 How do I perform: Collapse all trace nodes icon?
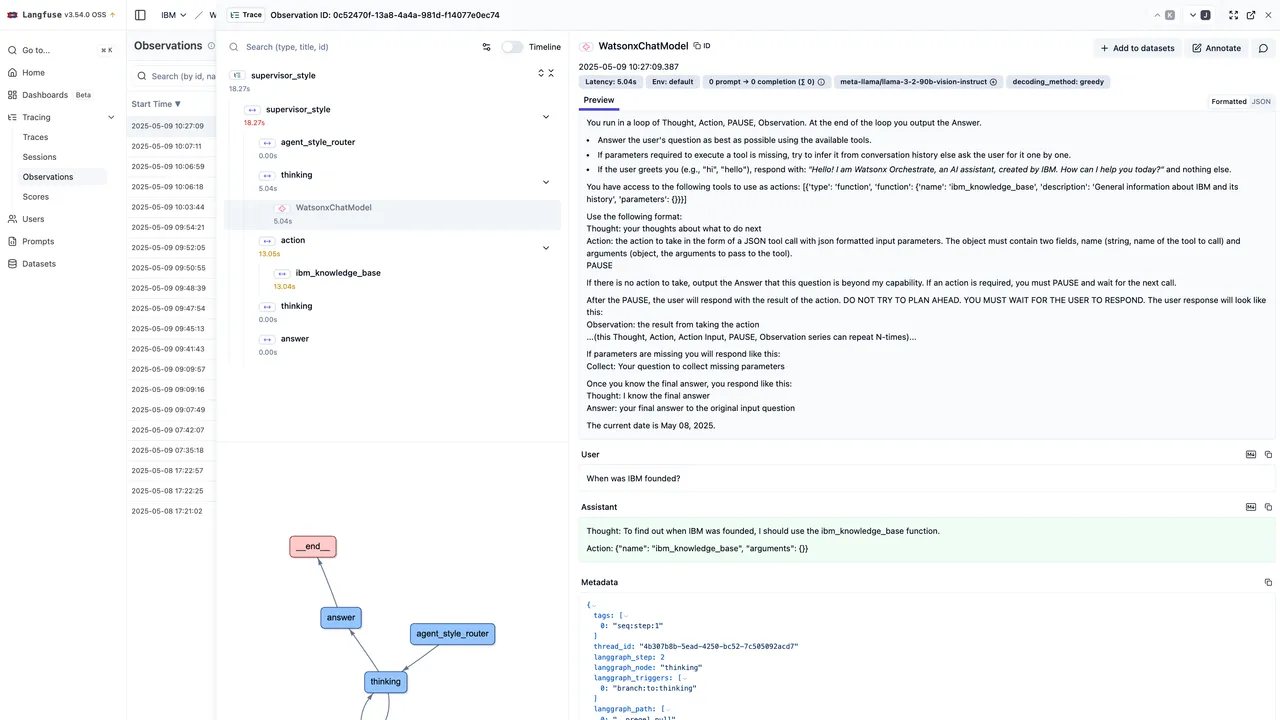(x=551, y=73)
